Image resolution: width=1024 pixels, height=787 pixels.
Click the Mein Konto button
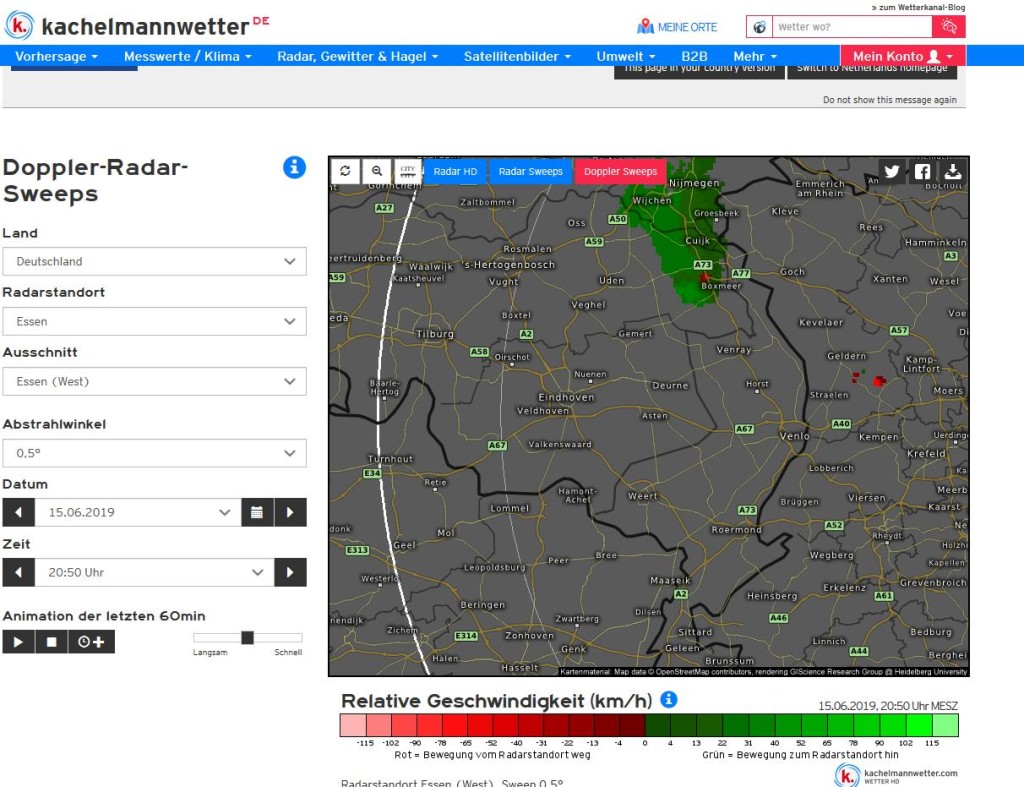tap(903, 56)
